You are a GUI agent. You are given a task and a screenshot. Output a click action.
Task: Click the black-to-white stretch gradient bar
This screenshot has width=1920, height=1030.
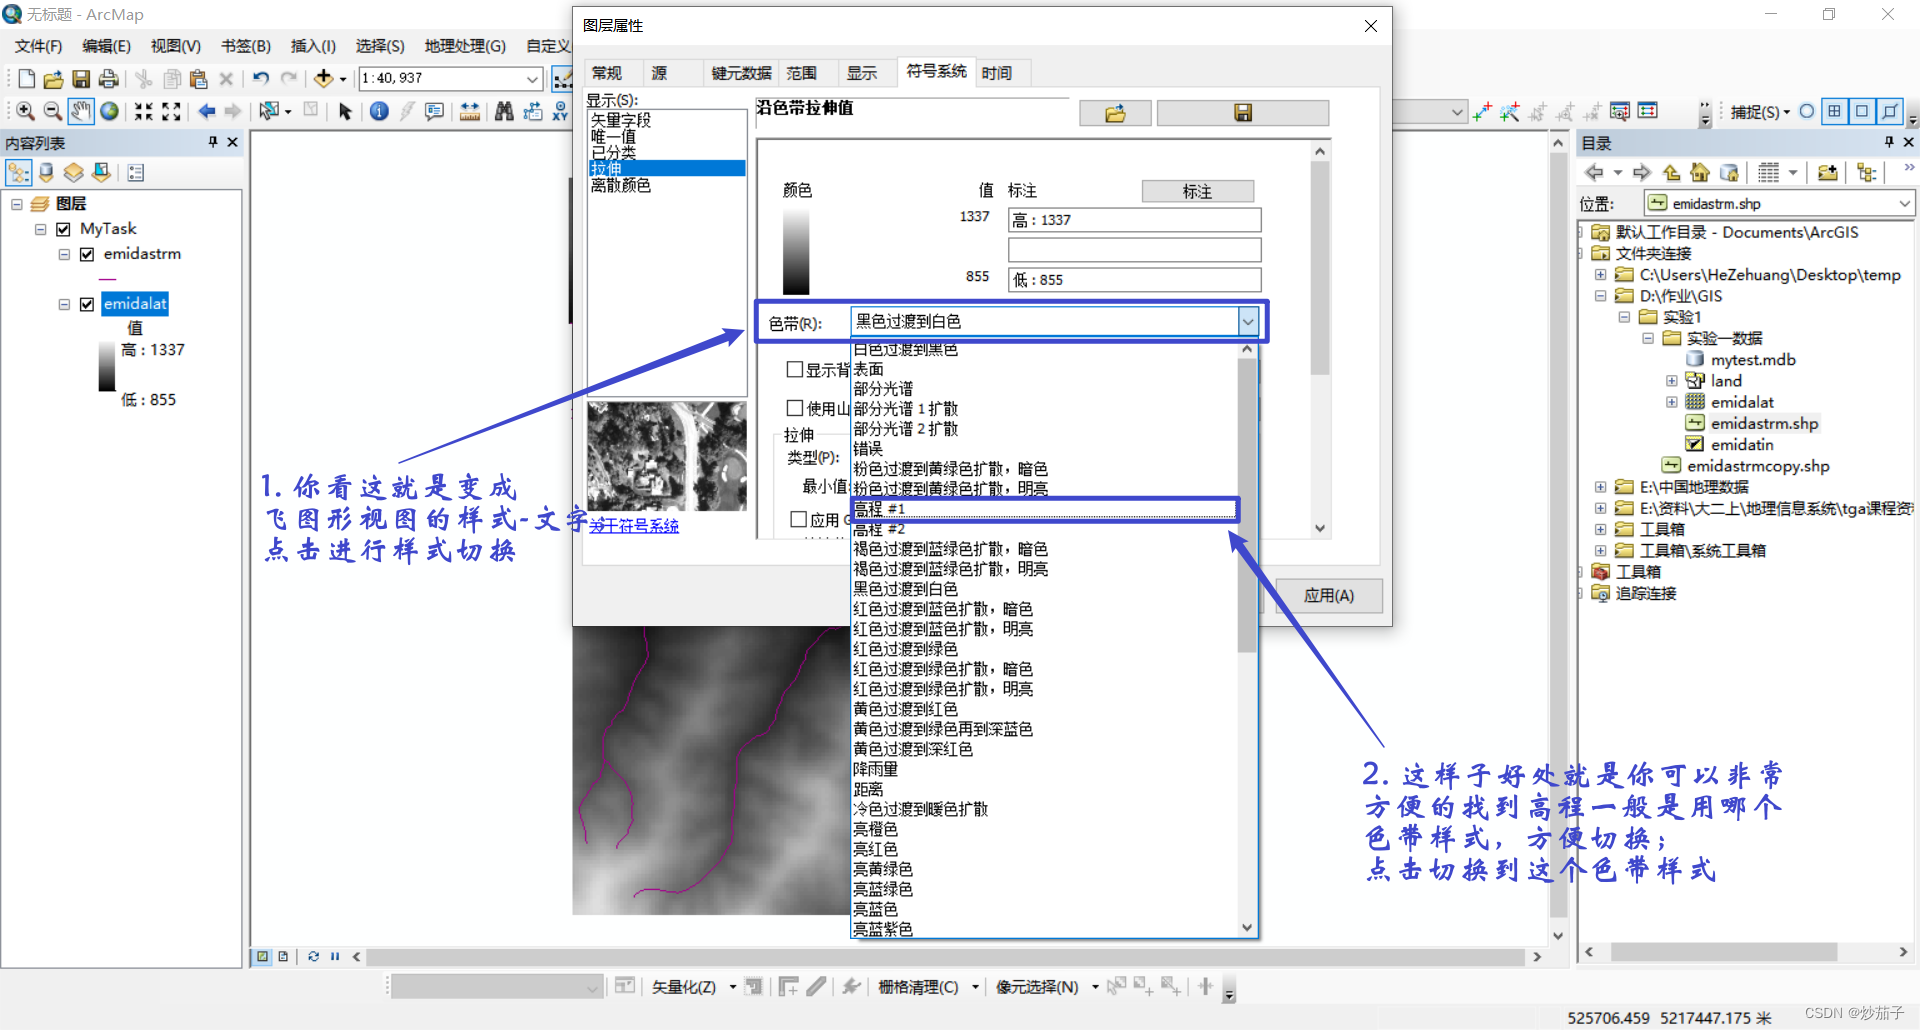tap(796, 251)
